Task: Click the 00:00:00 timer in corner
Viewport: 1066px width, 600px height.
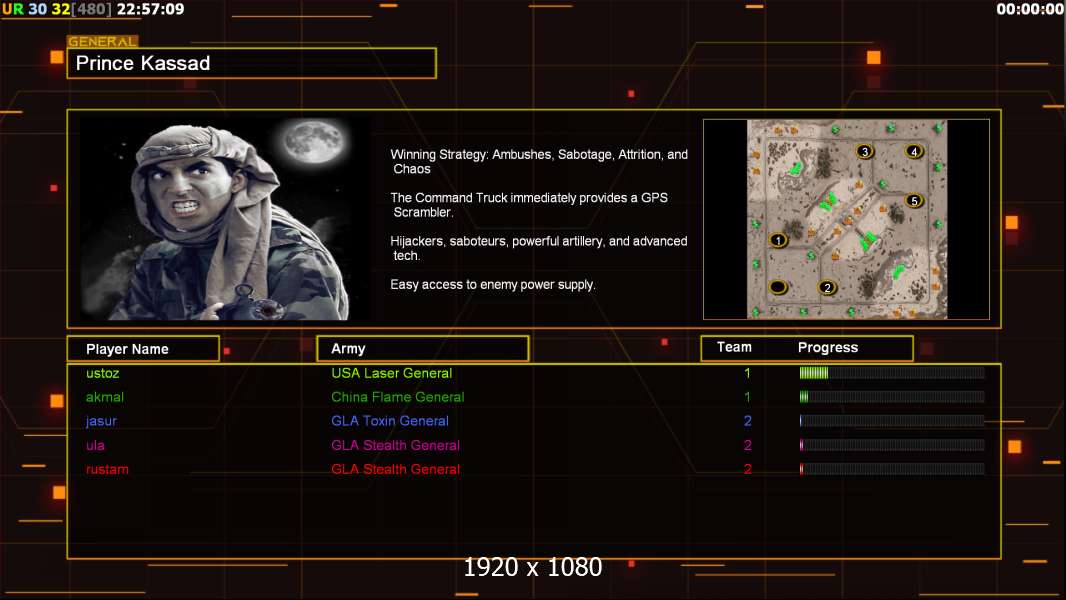Action: coord(1029,9)
